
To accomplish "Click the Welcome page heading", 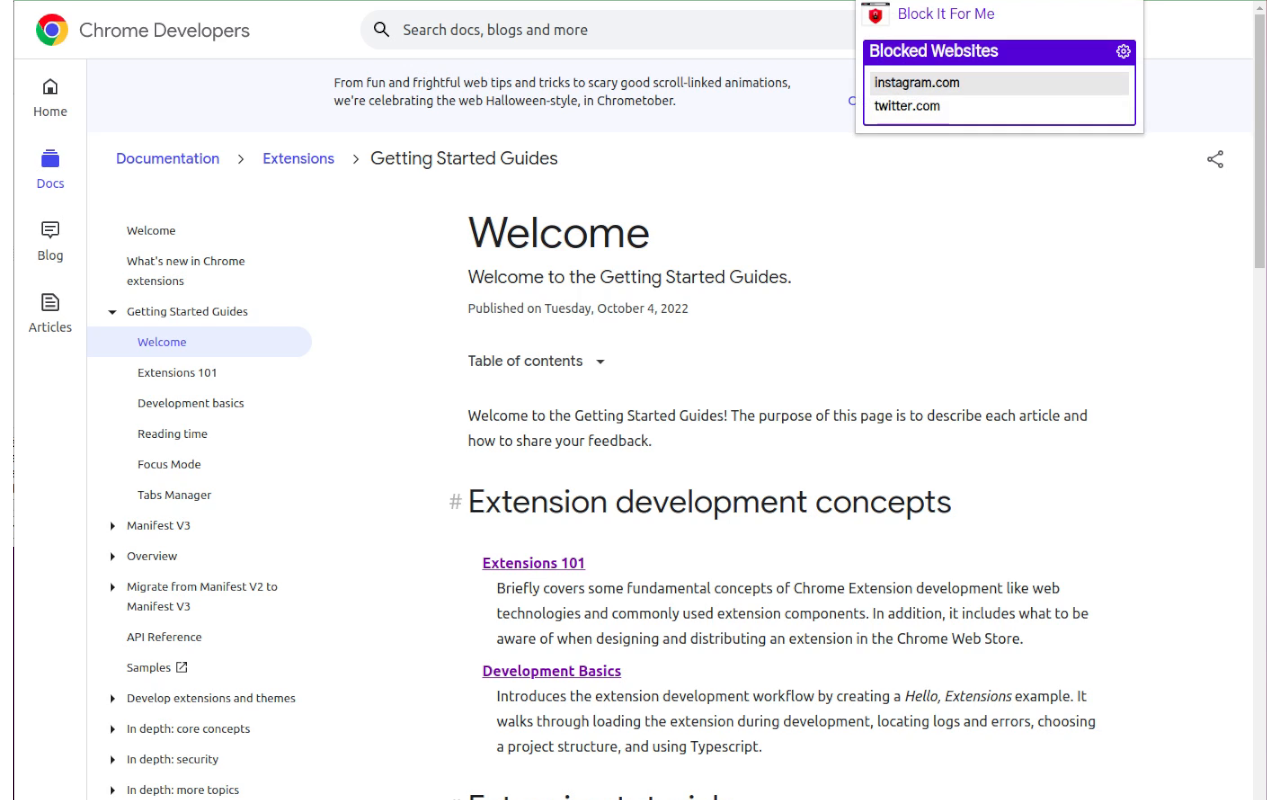I will (x=559, y=233).
